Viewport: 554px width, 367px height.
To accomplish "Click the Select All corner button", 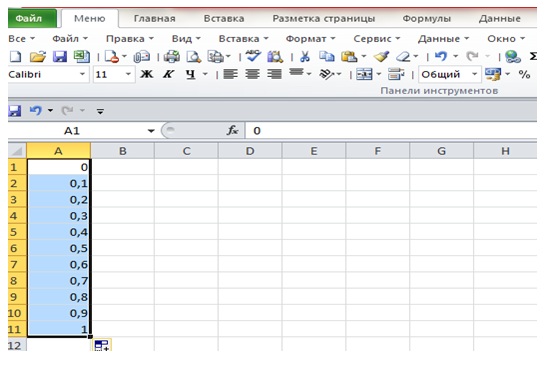I will (x=17, y=151).
